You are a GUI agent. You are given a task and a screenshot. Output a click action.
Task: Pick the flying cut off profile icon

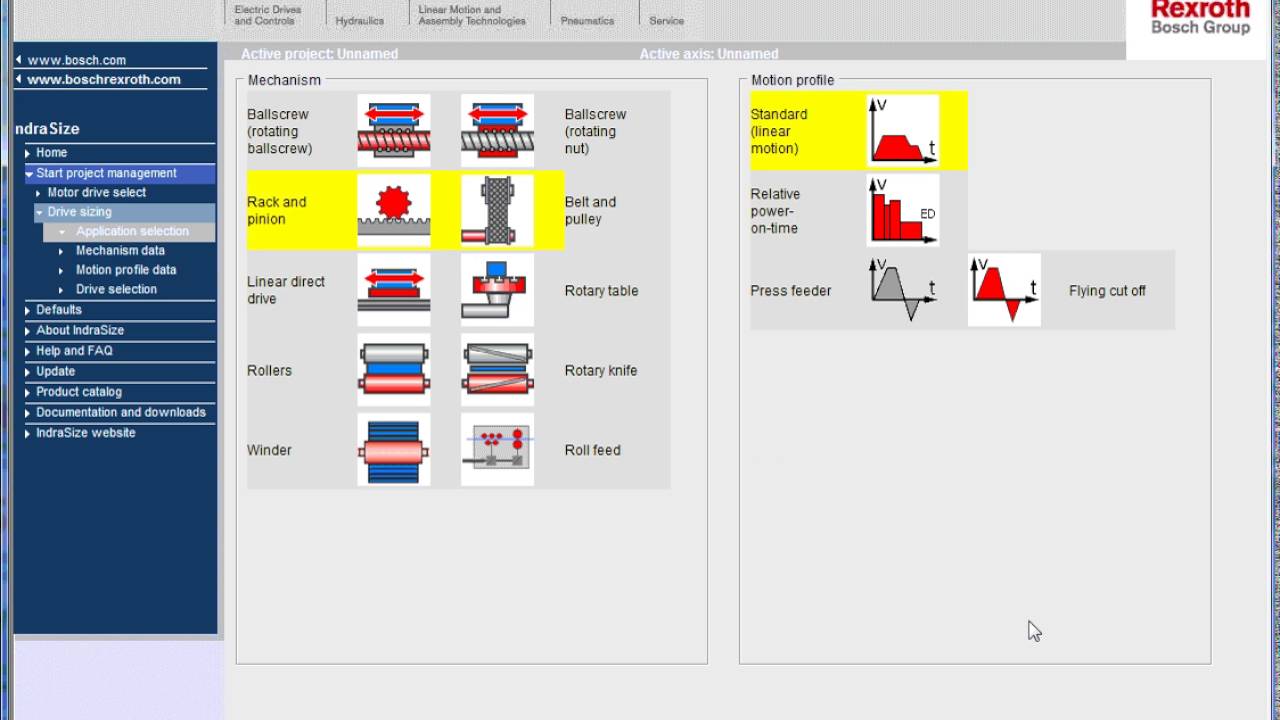click(1004, 290)
